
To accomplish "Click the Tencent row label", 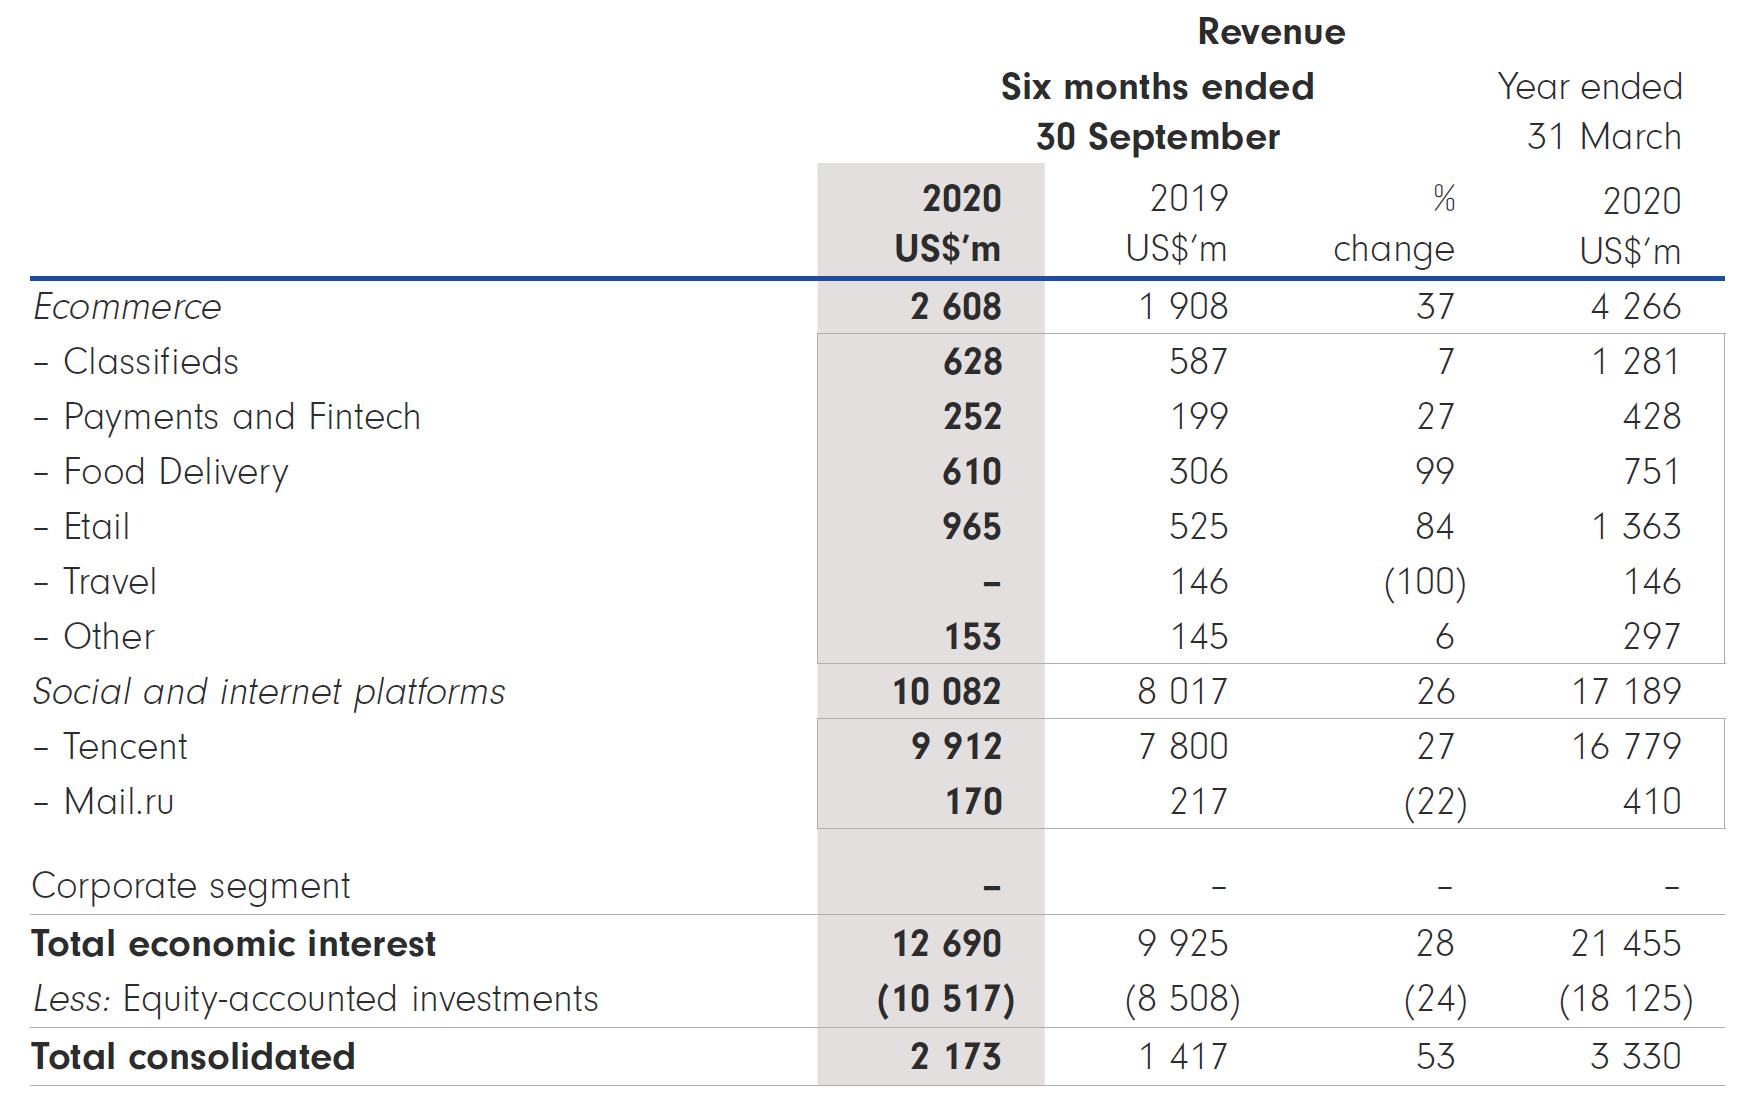I will click(x=125, y=747).
